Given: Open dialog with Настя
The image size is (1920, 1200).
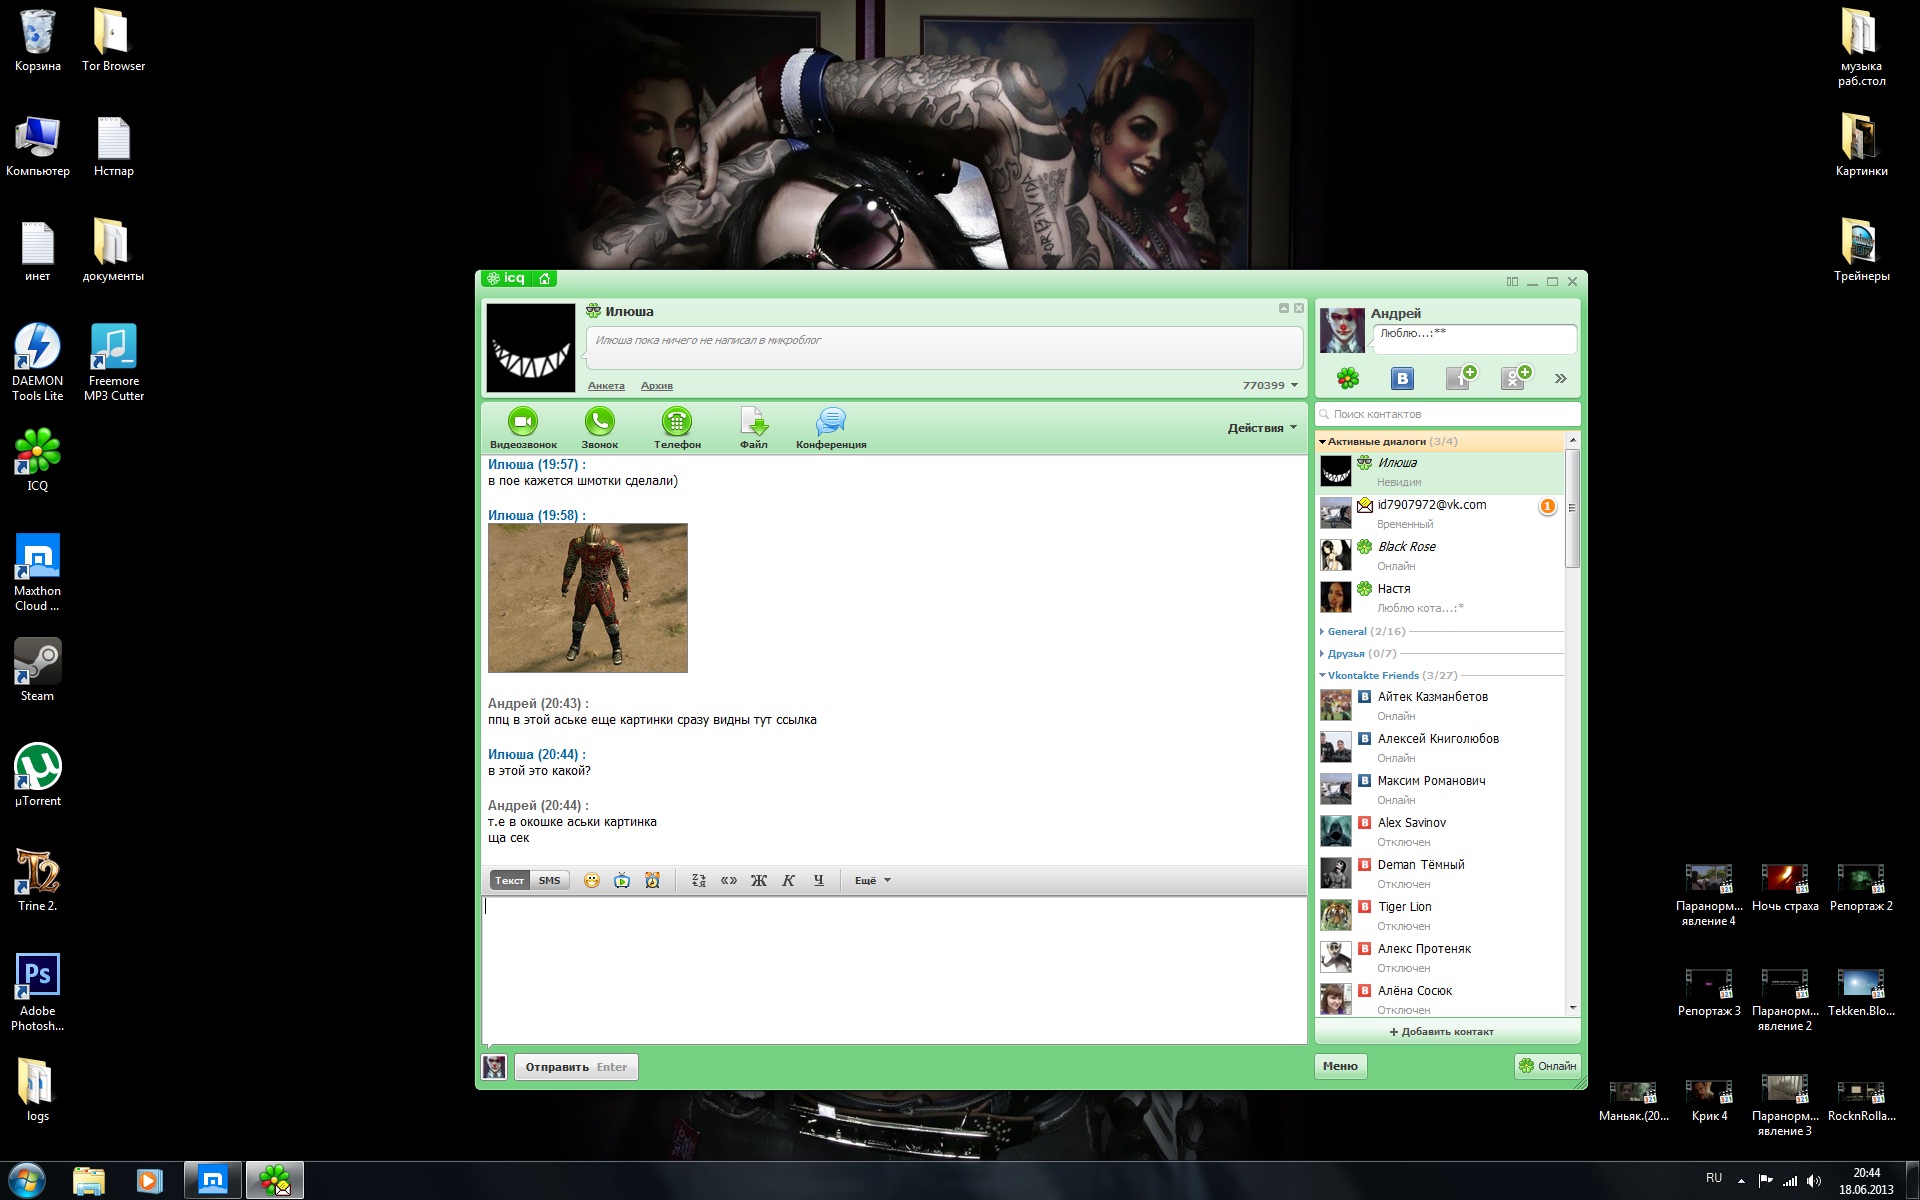Looking at the screenshot, I should click(x=1440, y=598).
